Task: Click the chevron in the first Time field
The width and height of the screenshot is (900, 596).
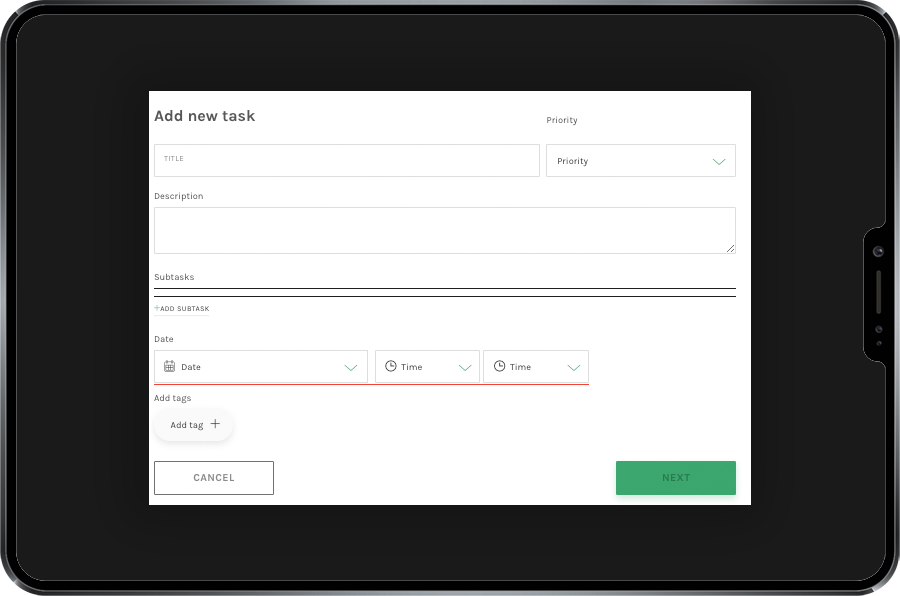Action: click(x=465, y=367)
